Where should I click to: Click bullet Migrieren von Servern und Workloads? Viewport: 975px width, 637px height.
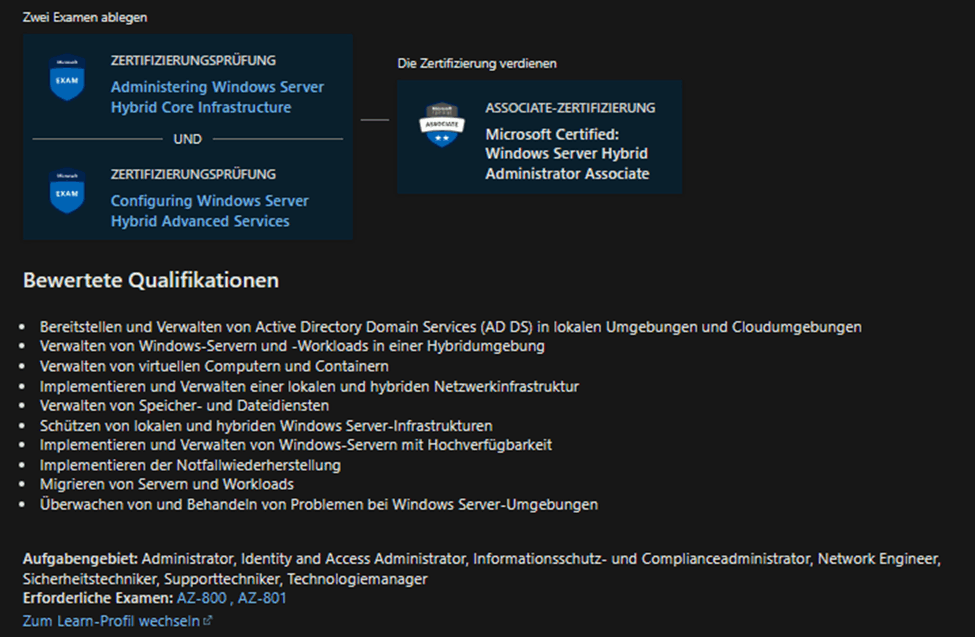[167, 484]
